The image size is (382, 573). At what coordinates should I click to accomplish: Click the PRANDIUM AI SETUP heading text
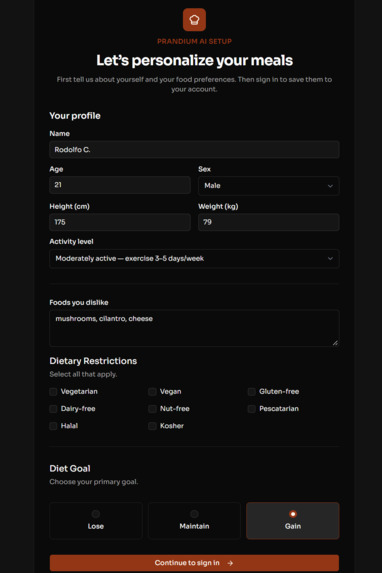pos(194,41)
